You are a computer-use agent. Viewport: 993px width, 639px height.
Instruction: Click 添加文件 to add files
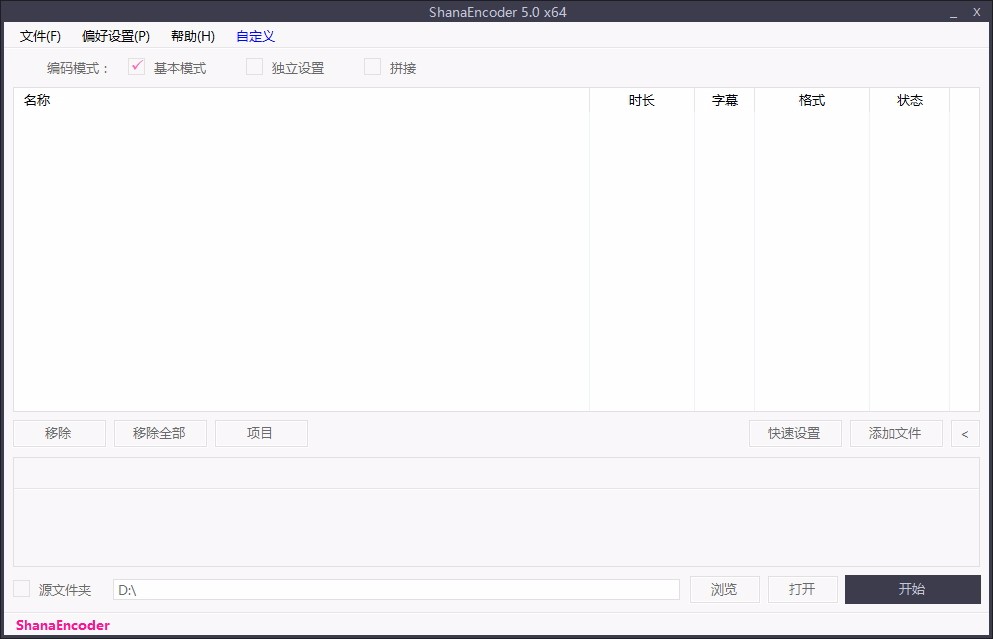tap(896, 433)
